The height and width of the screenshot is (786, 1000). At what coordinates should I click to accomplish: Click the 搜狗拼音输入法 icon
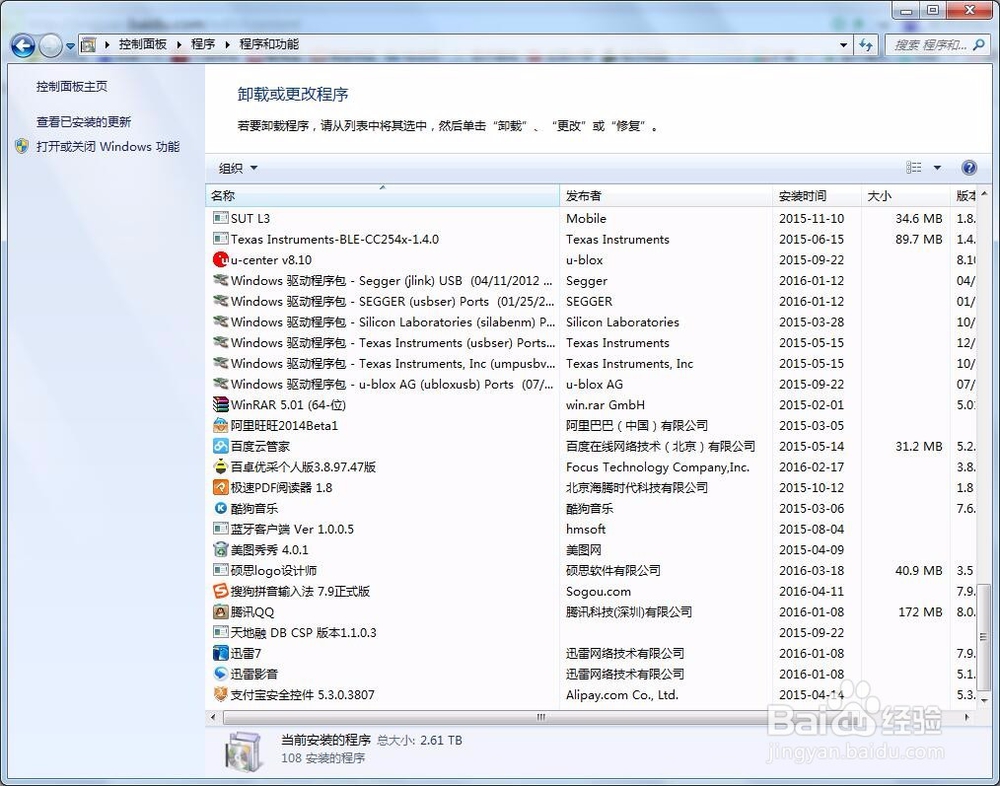coord(220,591)
